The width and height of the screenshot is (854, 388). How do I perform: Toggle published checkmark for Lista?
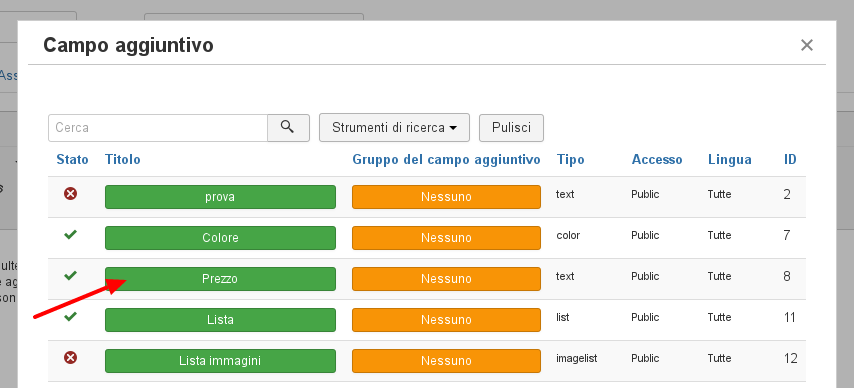70,316
